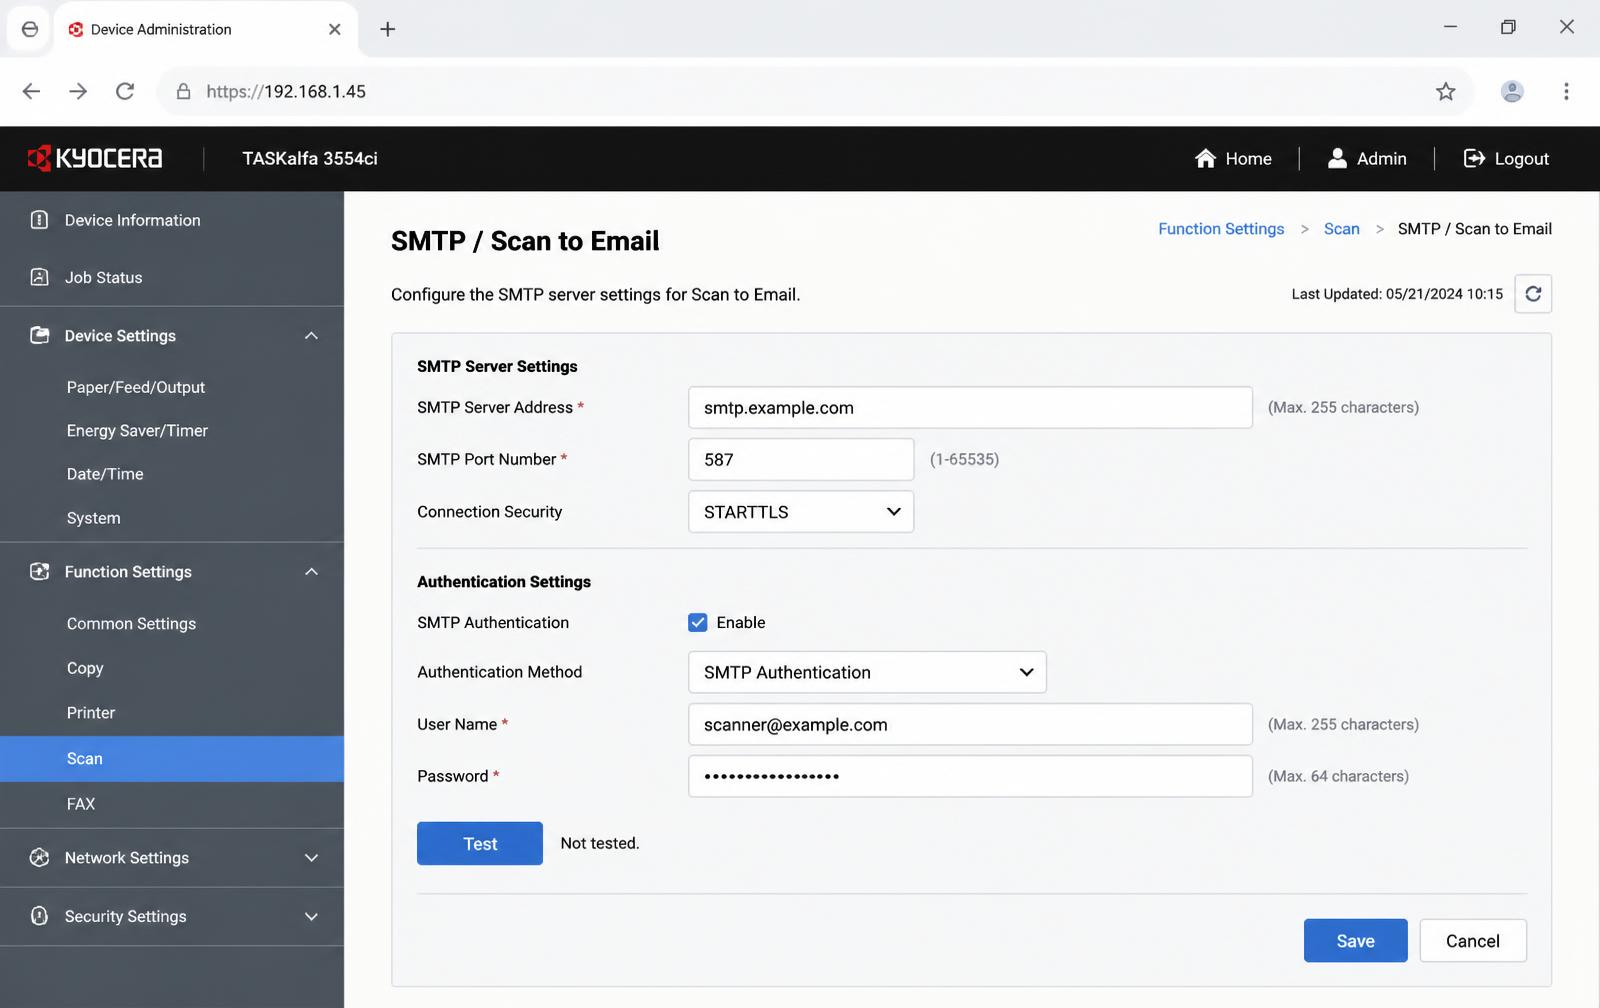The image size is (1600, 1008).
Task: Toggle the SMTP Authentication Enable checkbox
Action: pyautogui.click(x=698, y=622)
